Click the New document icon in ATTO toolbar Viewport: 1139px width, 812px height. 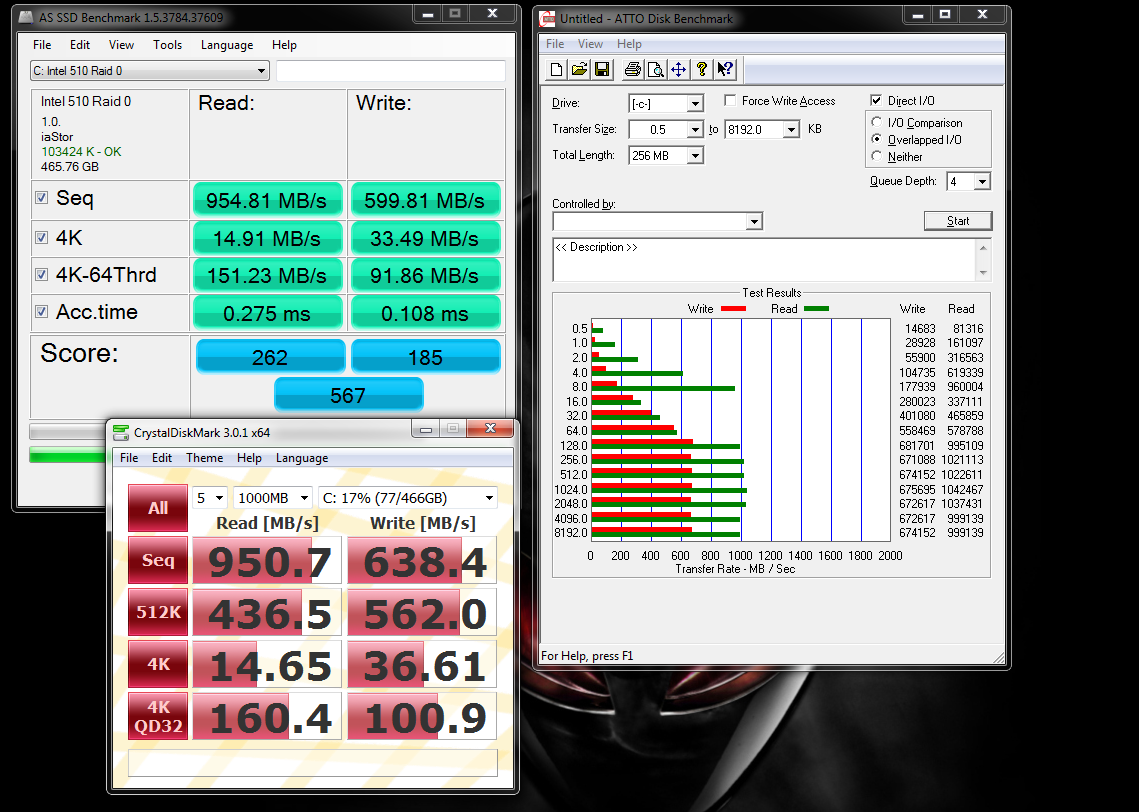point(556,69)
